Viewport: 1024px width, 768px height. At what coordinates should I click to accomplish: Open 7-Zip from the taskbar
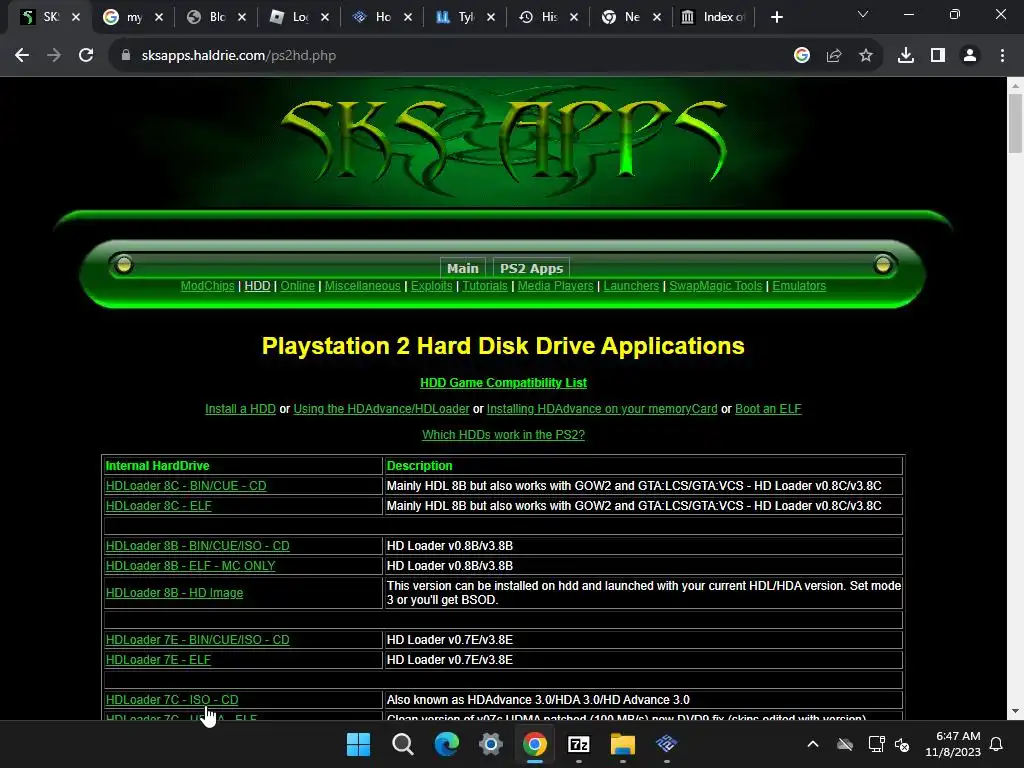[x=579, y=744]
